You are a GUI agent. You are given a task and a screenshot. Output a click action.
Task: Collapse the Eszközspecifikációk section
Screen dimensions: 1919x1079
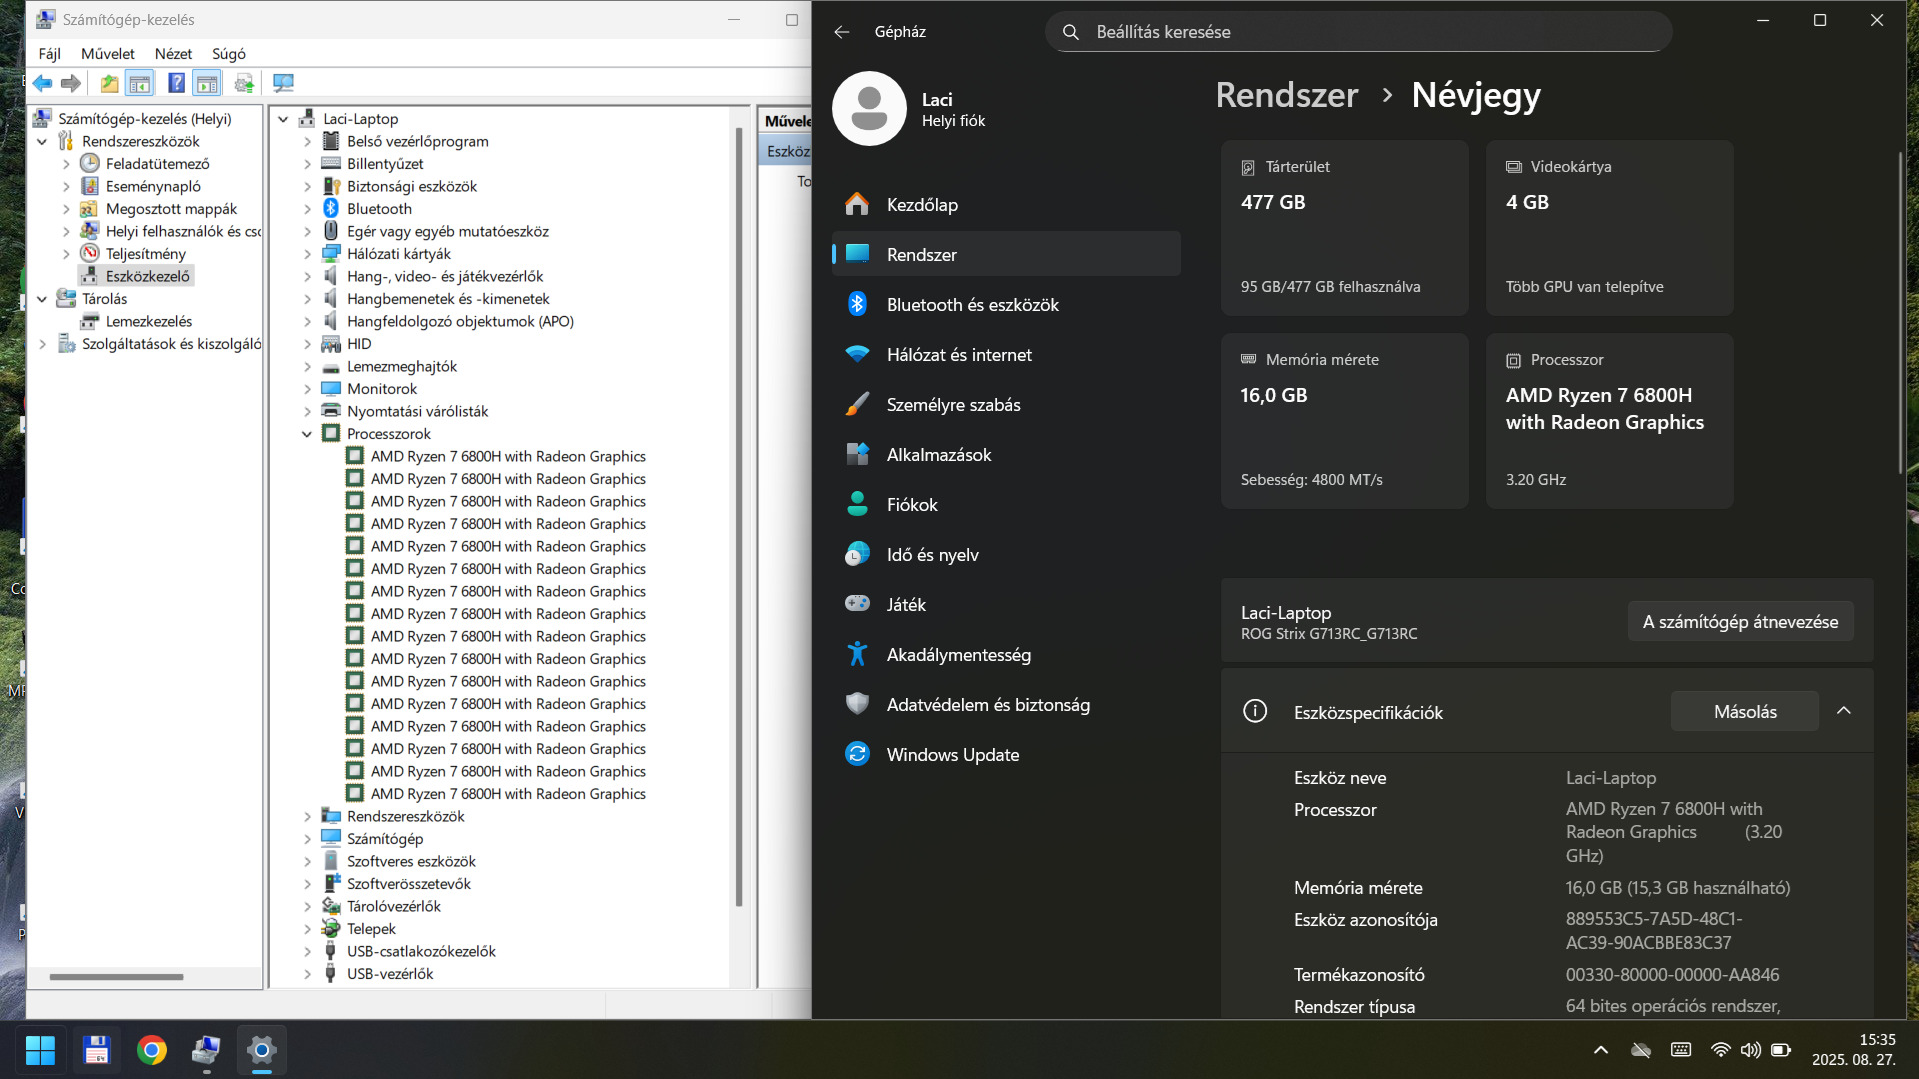(1844, 711)
